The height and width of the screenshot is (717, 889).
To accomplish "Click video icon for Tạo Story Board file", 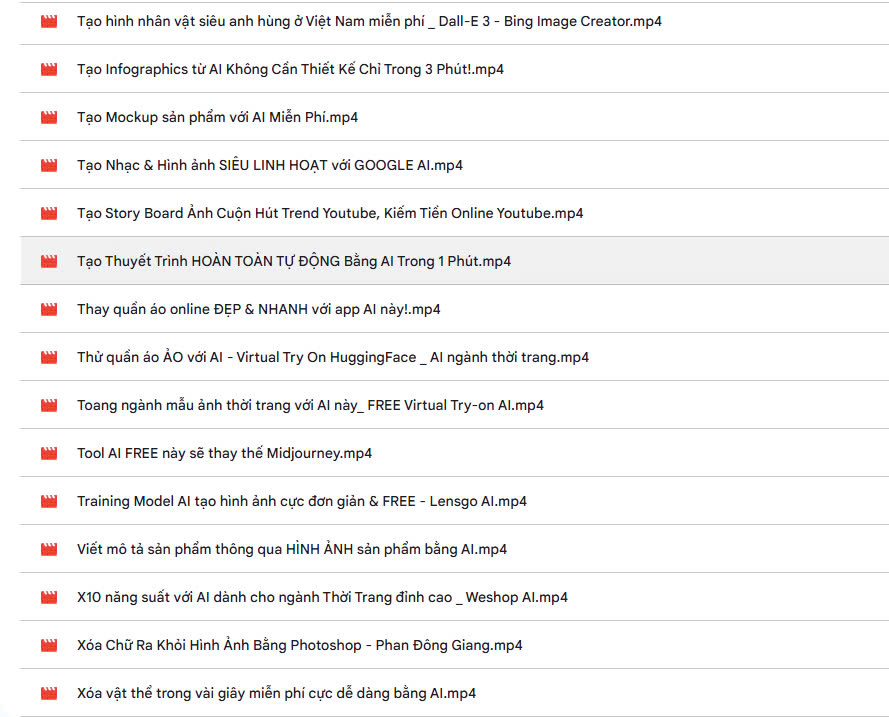I will 49,214.
